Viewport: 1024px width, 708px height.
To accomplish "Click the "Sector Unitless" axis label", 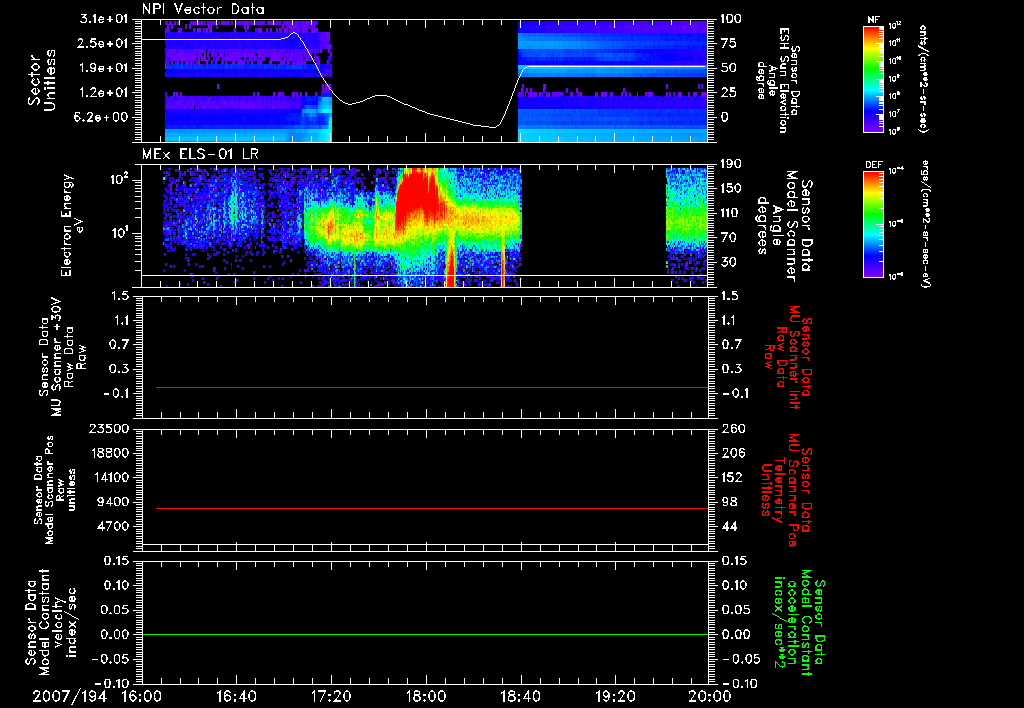I will tap(42, 80).
